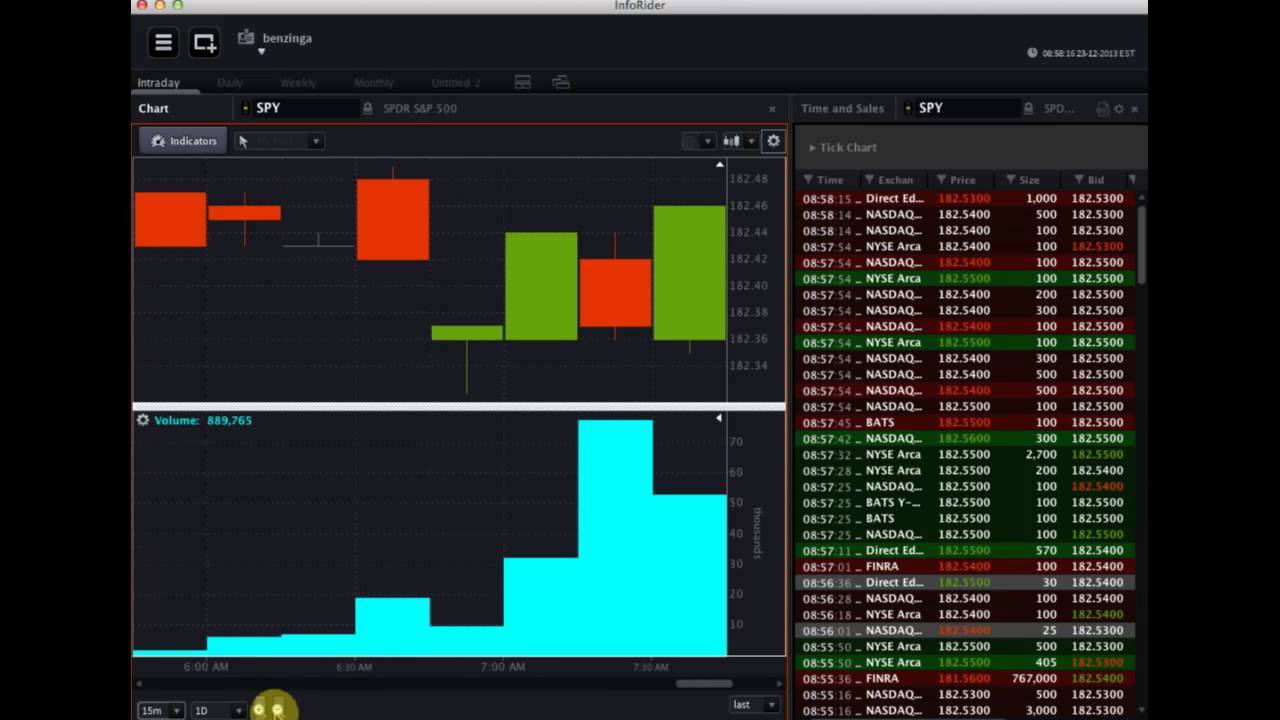Close the Chart panel
The height and width of the screenshot is (720, 1280).
(x=772, y=109)
